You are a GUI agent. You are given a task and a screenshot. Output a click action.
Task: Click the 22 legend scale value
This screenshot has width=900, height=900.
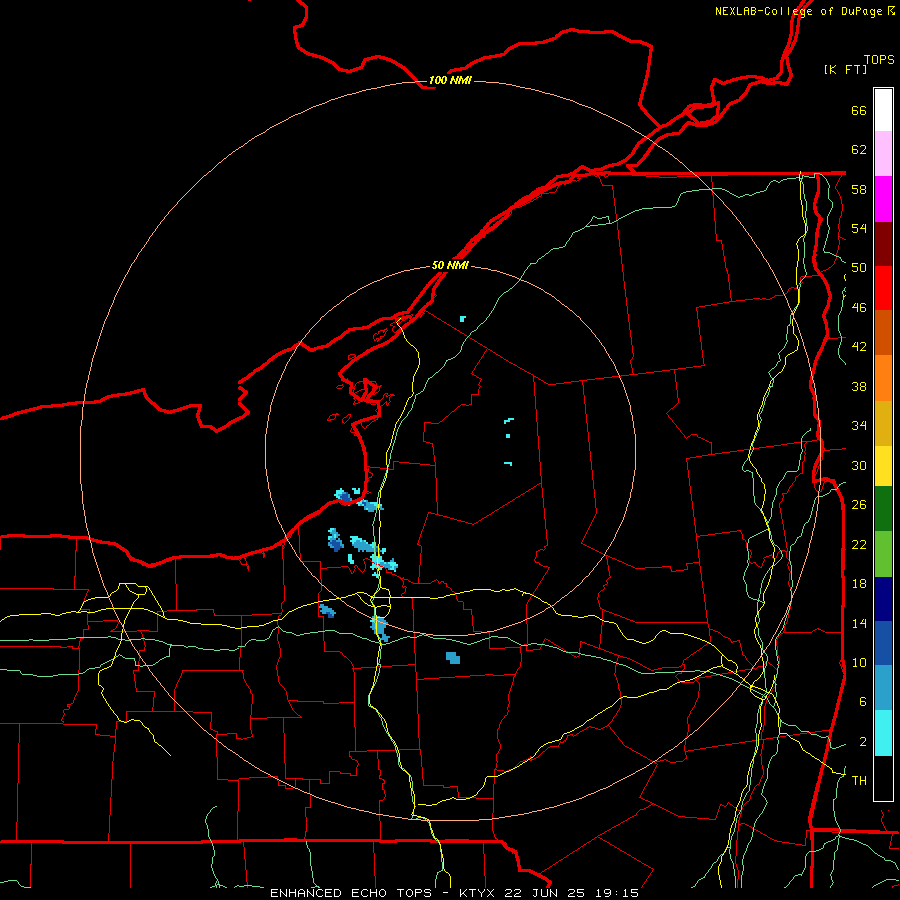coord(859,544)
